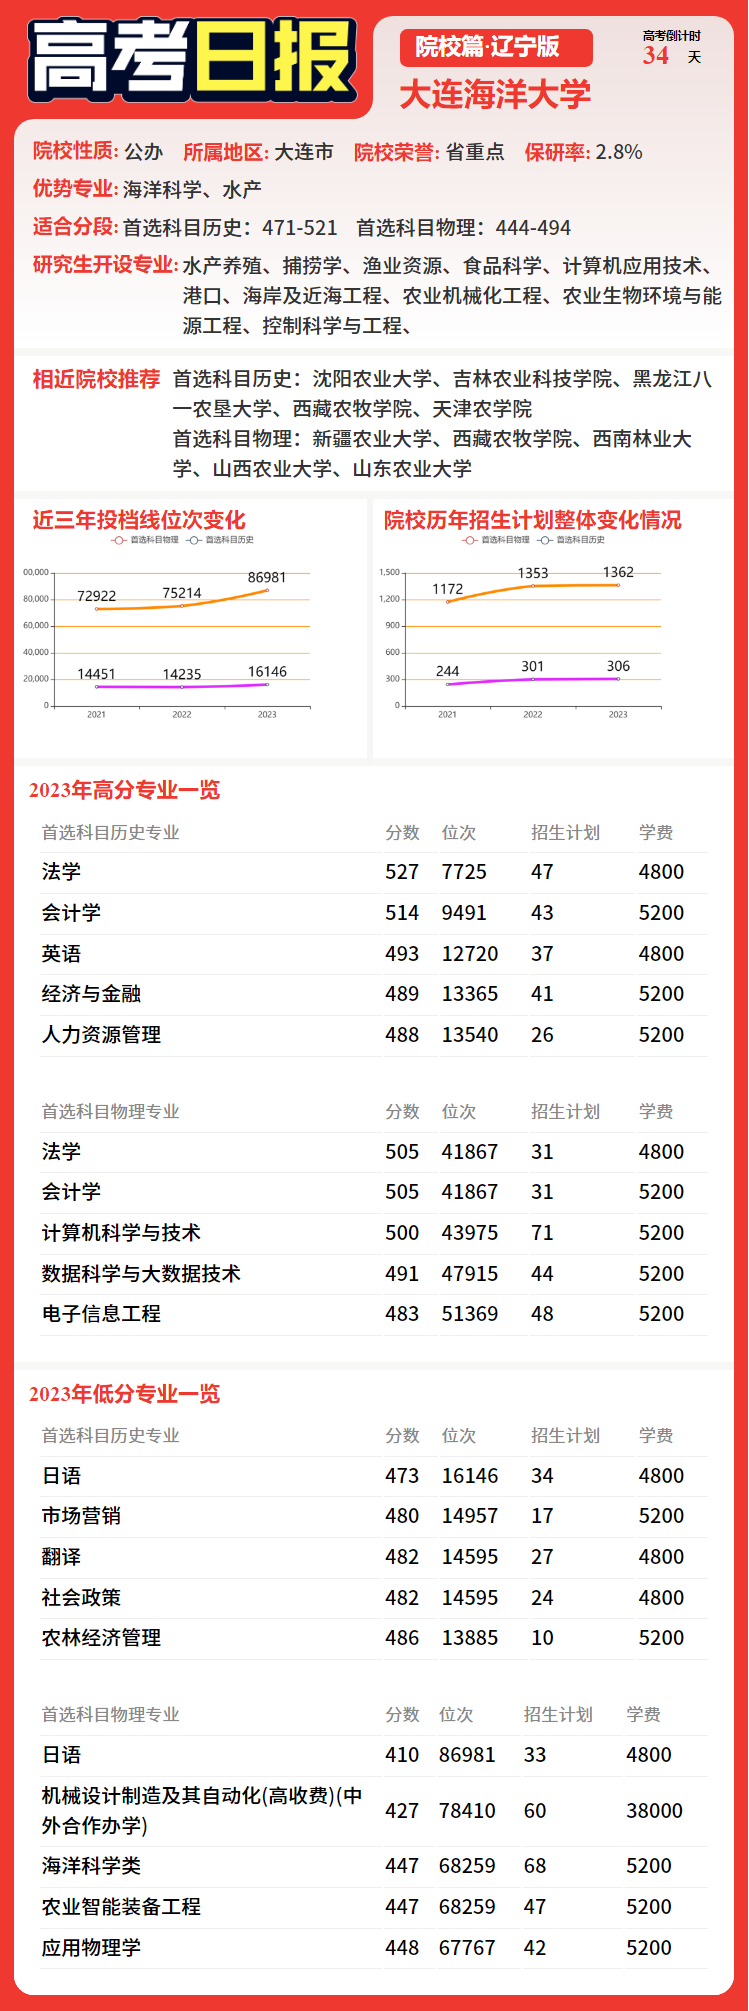Viewport: 749px width, 2011px height.
Task: Click score 527 in the 法学 history row
Action: click(x=402, y=872)
